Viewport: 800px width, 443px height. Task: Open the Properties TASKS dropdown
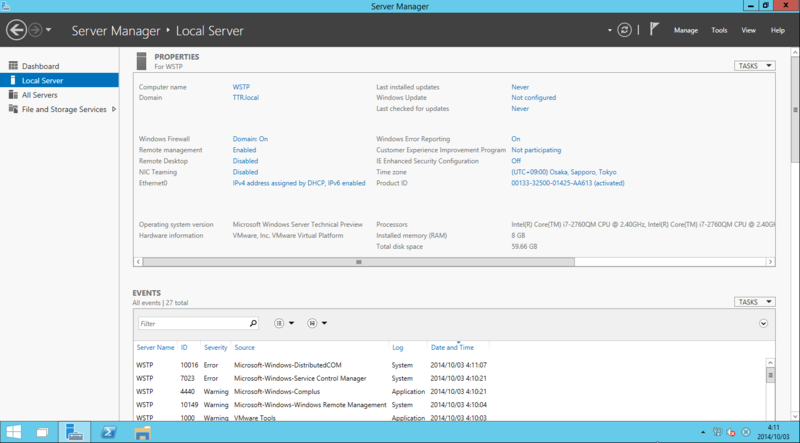coord(755,66)
